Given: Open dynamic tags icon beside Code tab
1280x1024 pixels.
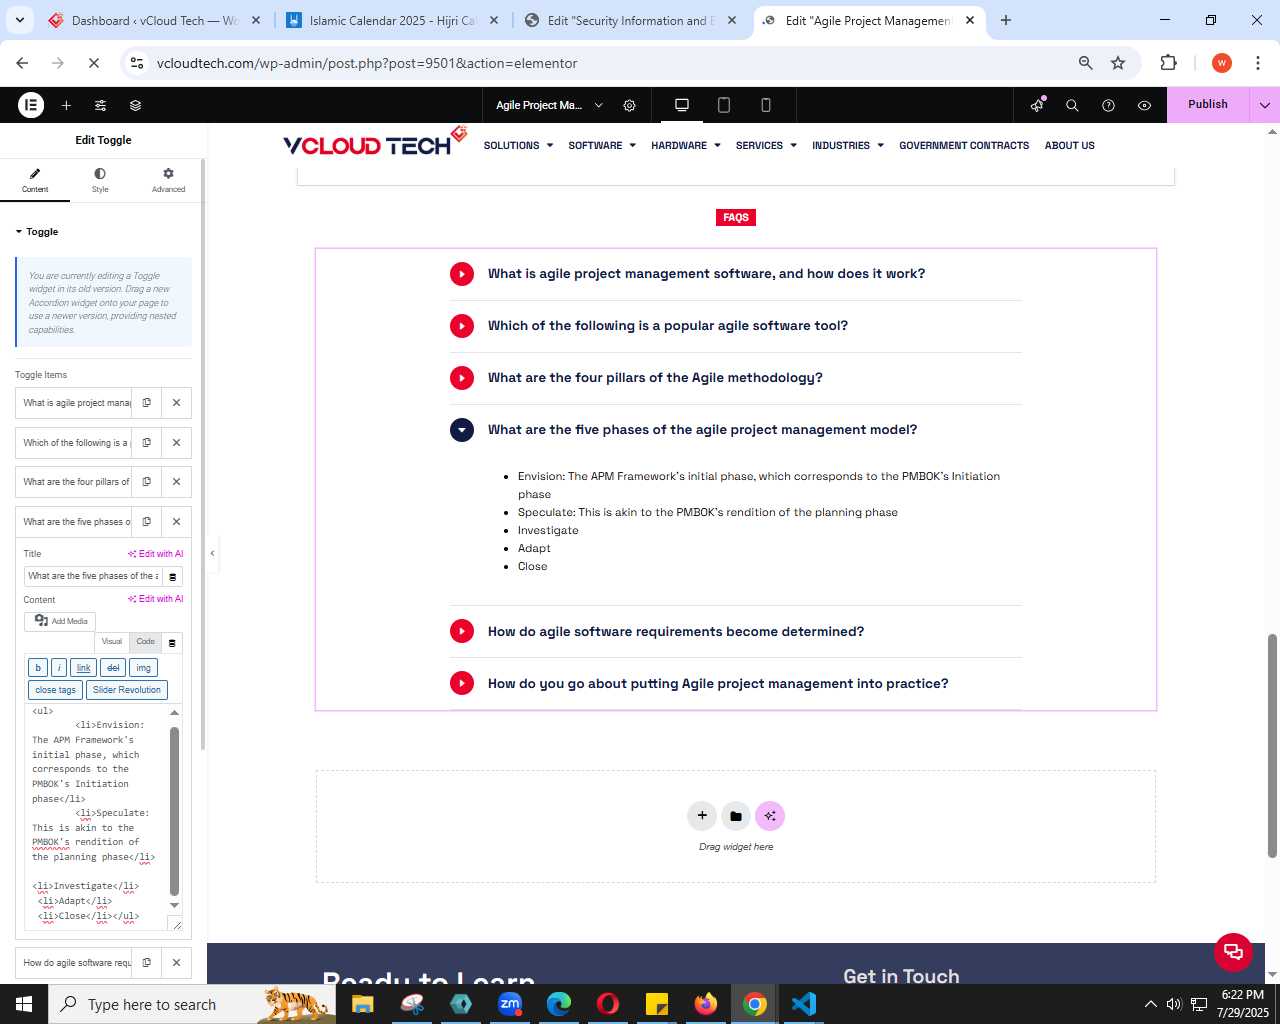Looking at the screenshot, I should point(172,642).
